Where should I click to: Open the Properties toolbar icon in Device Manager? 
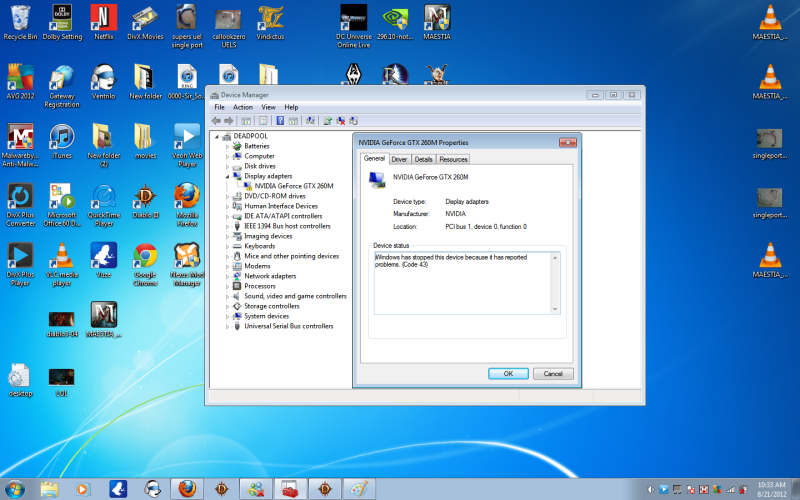point(263,121)
